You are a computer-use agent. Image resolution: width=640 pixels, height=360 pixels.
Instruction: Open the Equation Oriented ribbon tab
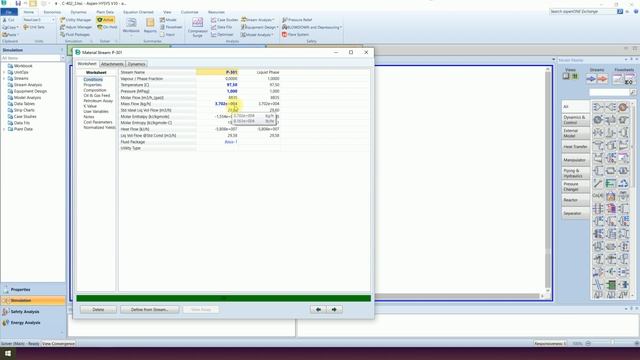point(138,12)
